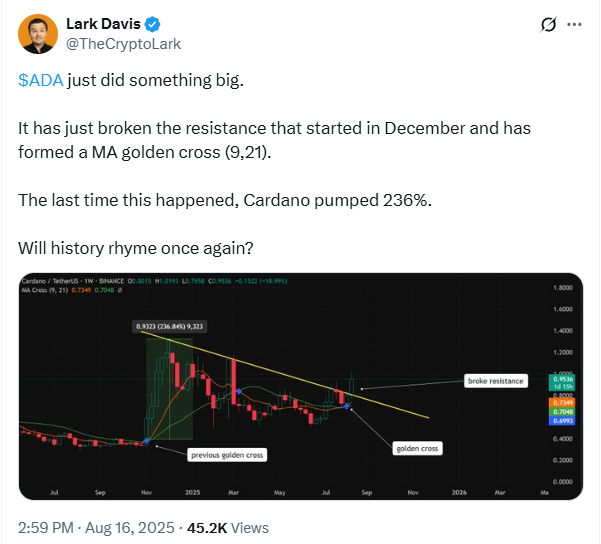Open the three-dot more options menu
Screen dimensions: 601x544
click(574, 24)
